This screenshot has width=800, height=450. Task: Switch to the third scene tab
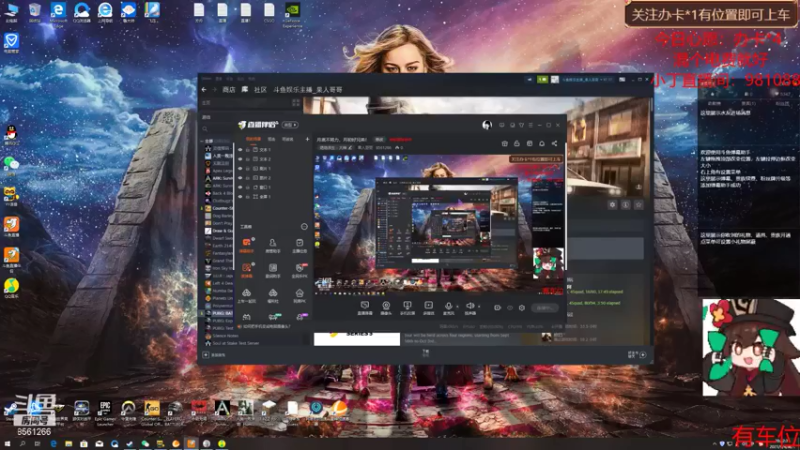coord(288,139)
